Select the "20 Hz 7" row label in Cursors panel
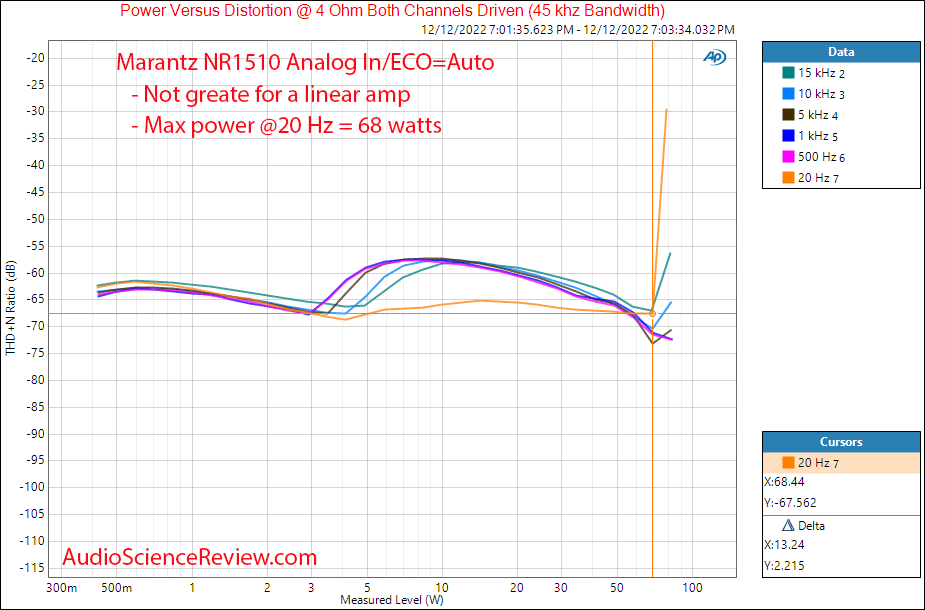The width and height of the screenshot is (925, 610). [818, 463]
